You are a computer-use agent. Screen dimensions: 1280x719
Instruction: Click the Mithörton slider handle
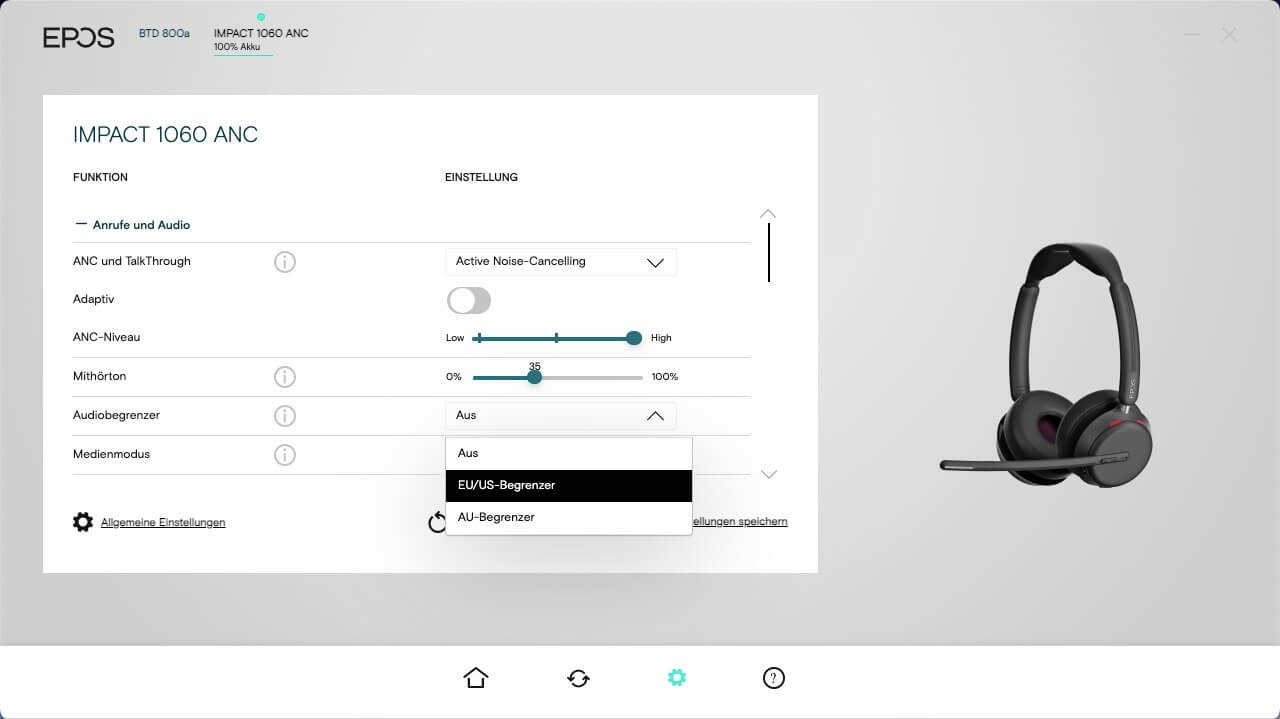[534, 377]
